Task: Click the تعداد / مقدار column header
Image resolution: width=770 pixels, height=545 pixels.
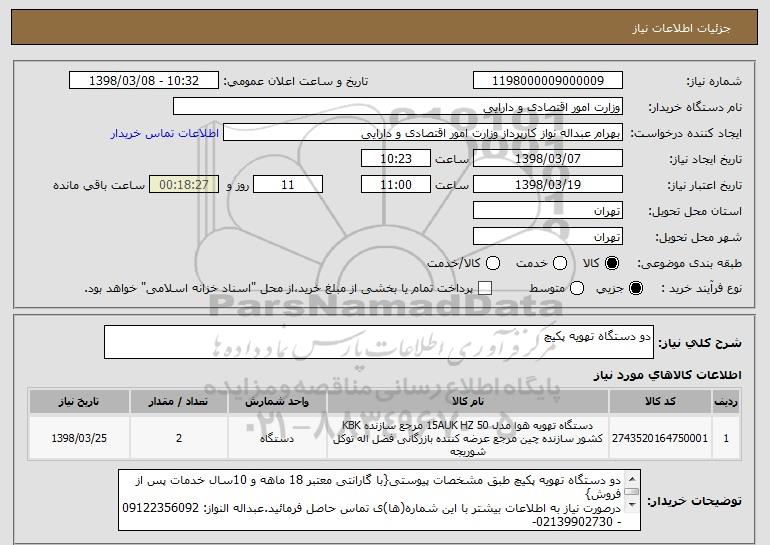Action: coord(179,402)
